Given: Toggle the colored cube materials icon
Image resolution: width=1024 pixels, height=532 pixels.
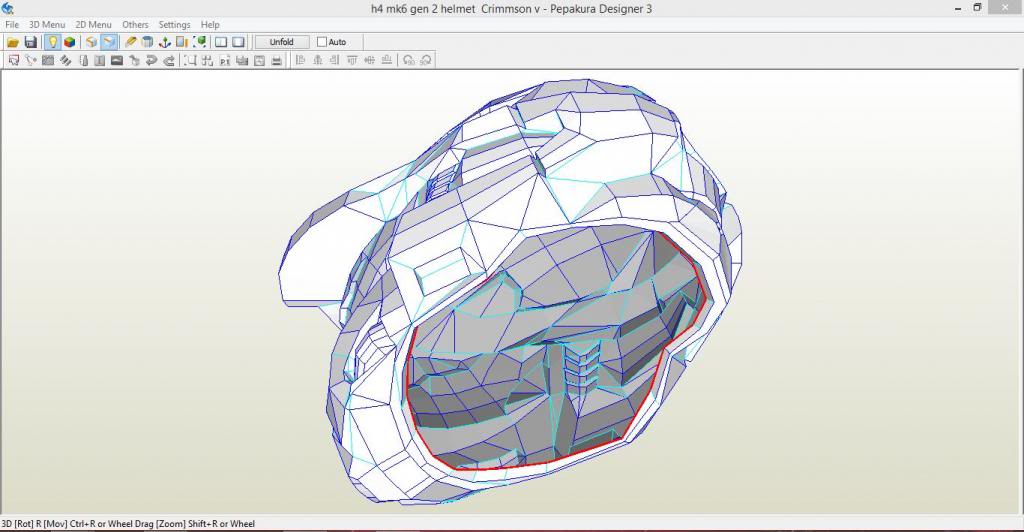Looking at the screenshot, I should tap(69, 42).
